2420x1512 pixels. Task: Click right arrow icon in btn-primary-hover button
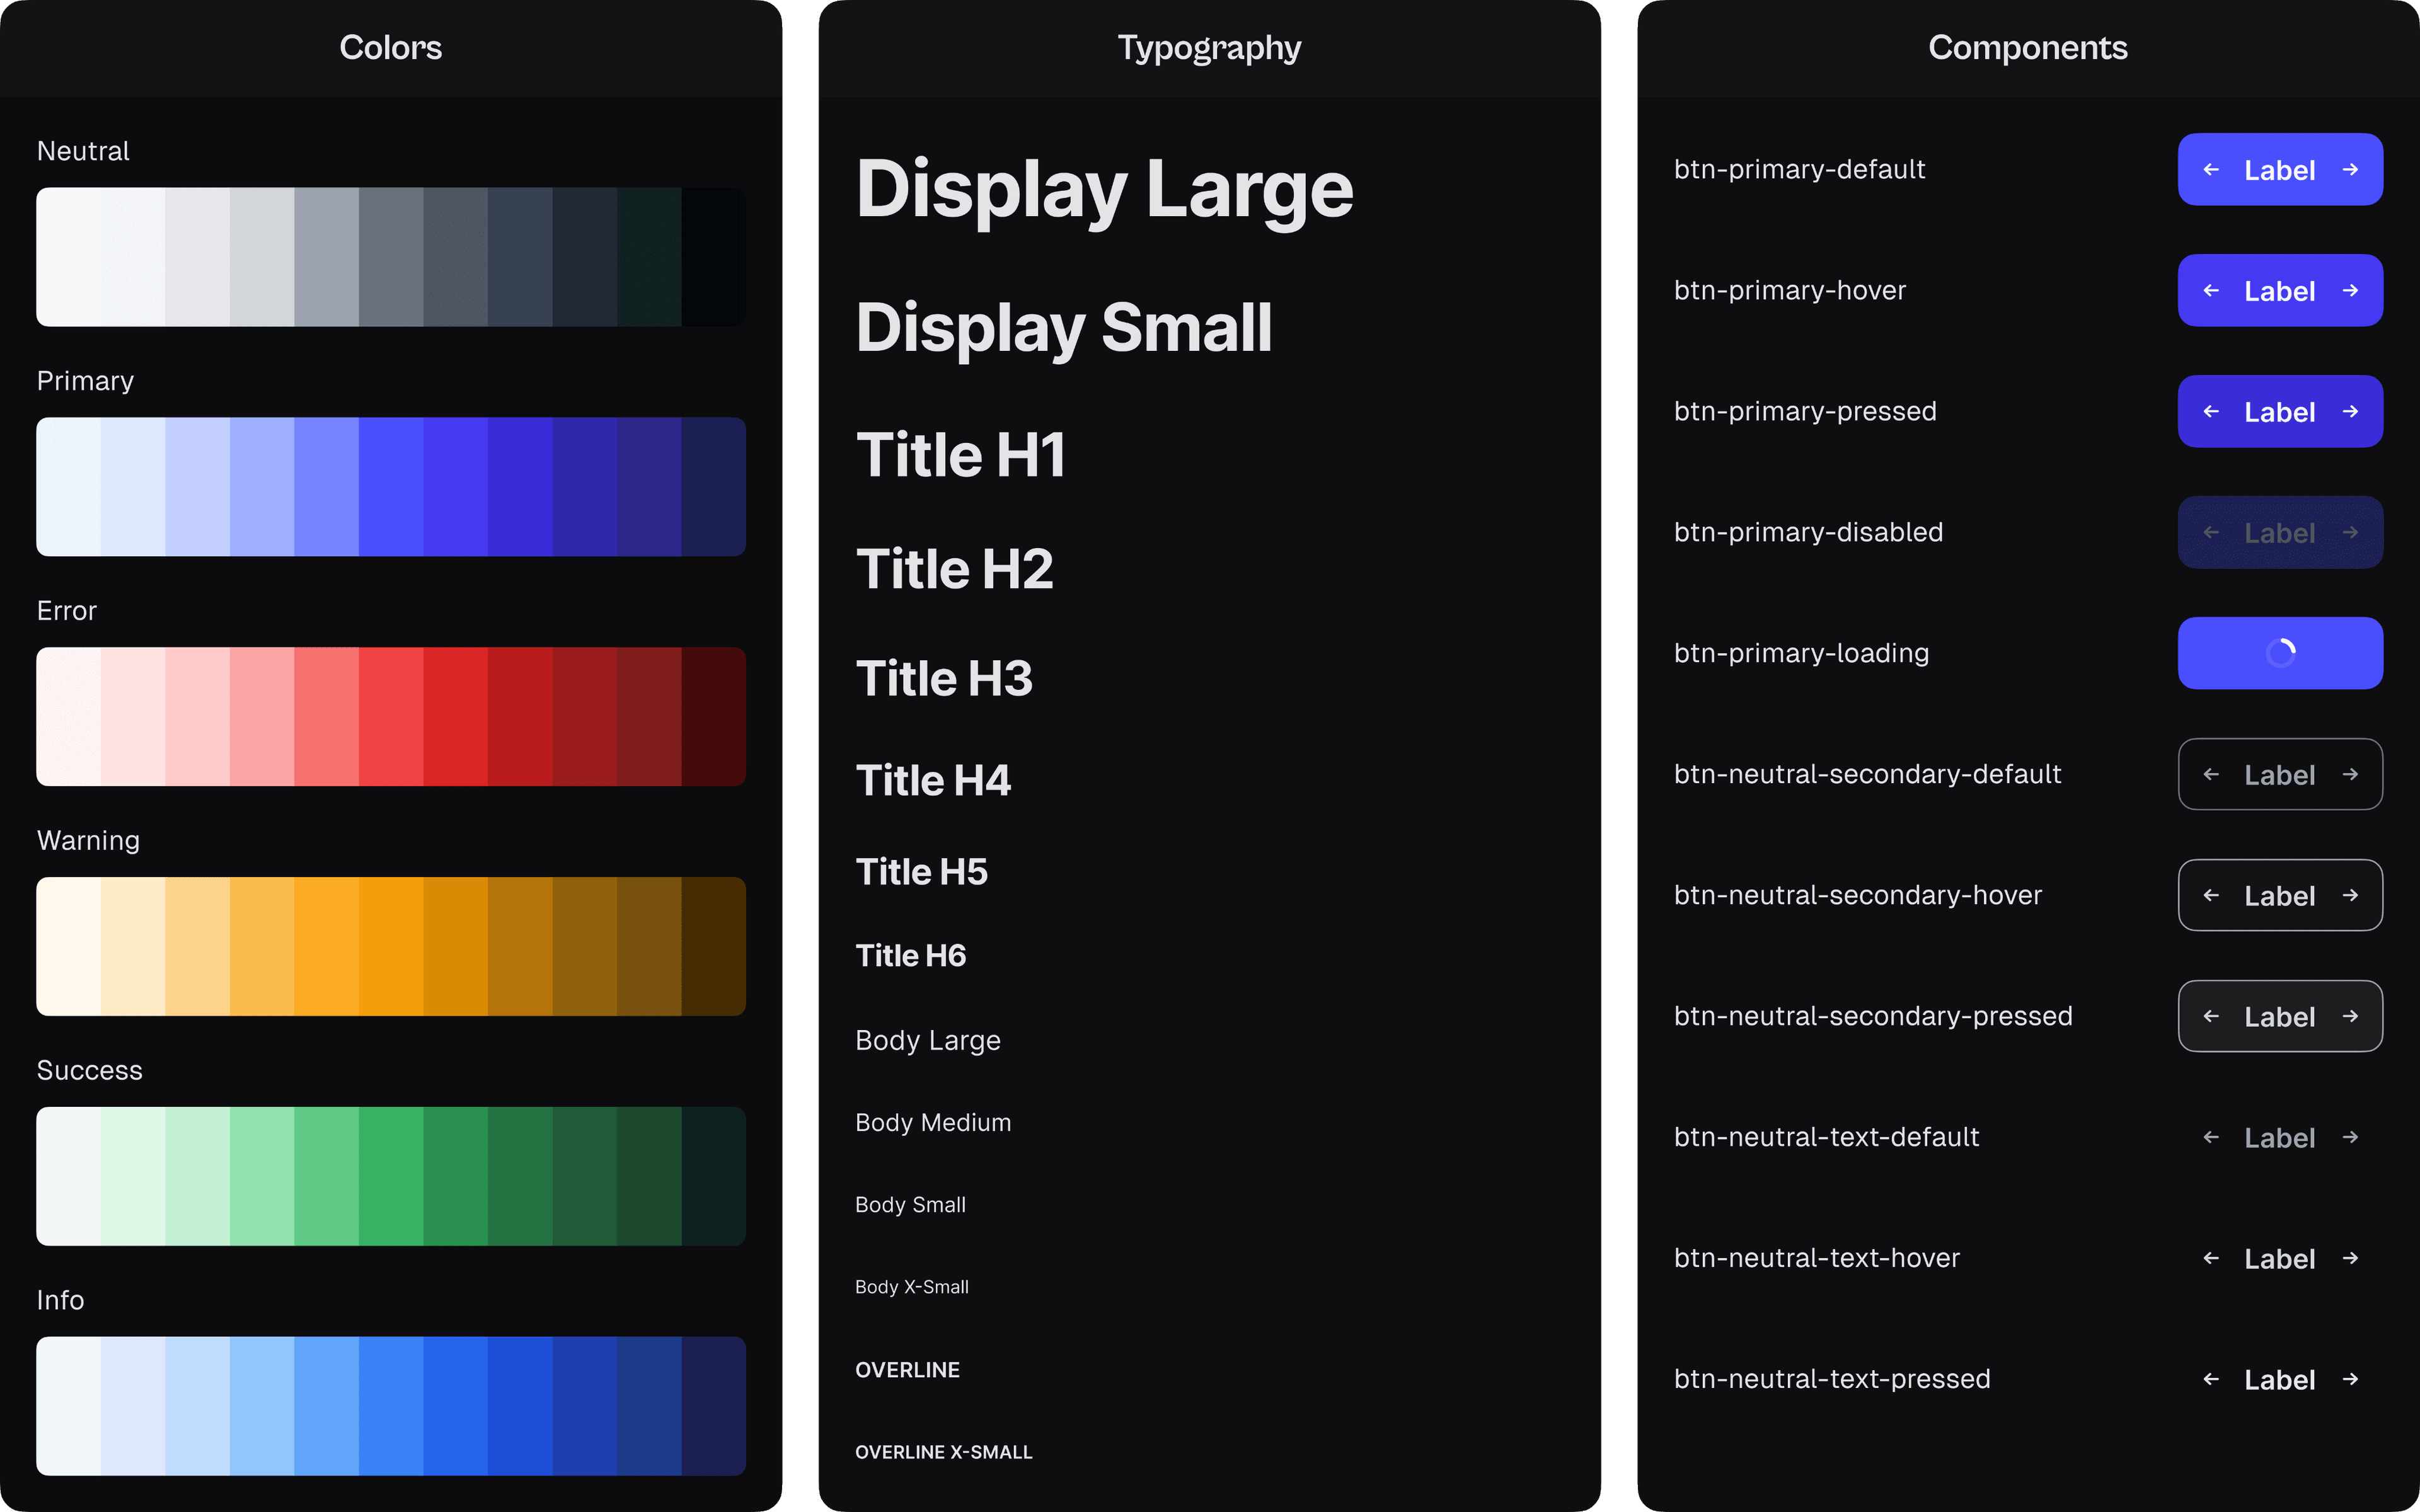click(2350, 291)
